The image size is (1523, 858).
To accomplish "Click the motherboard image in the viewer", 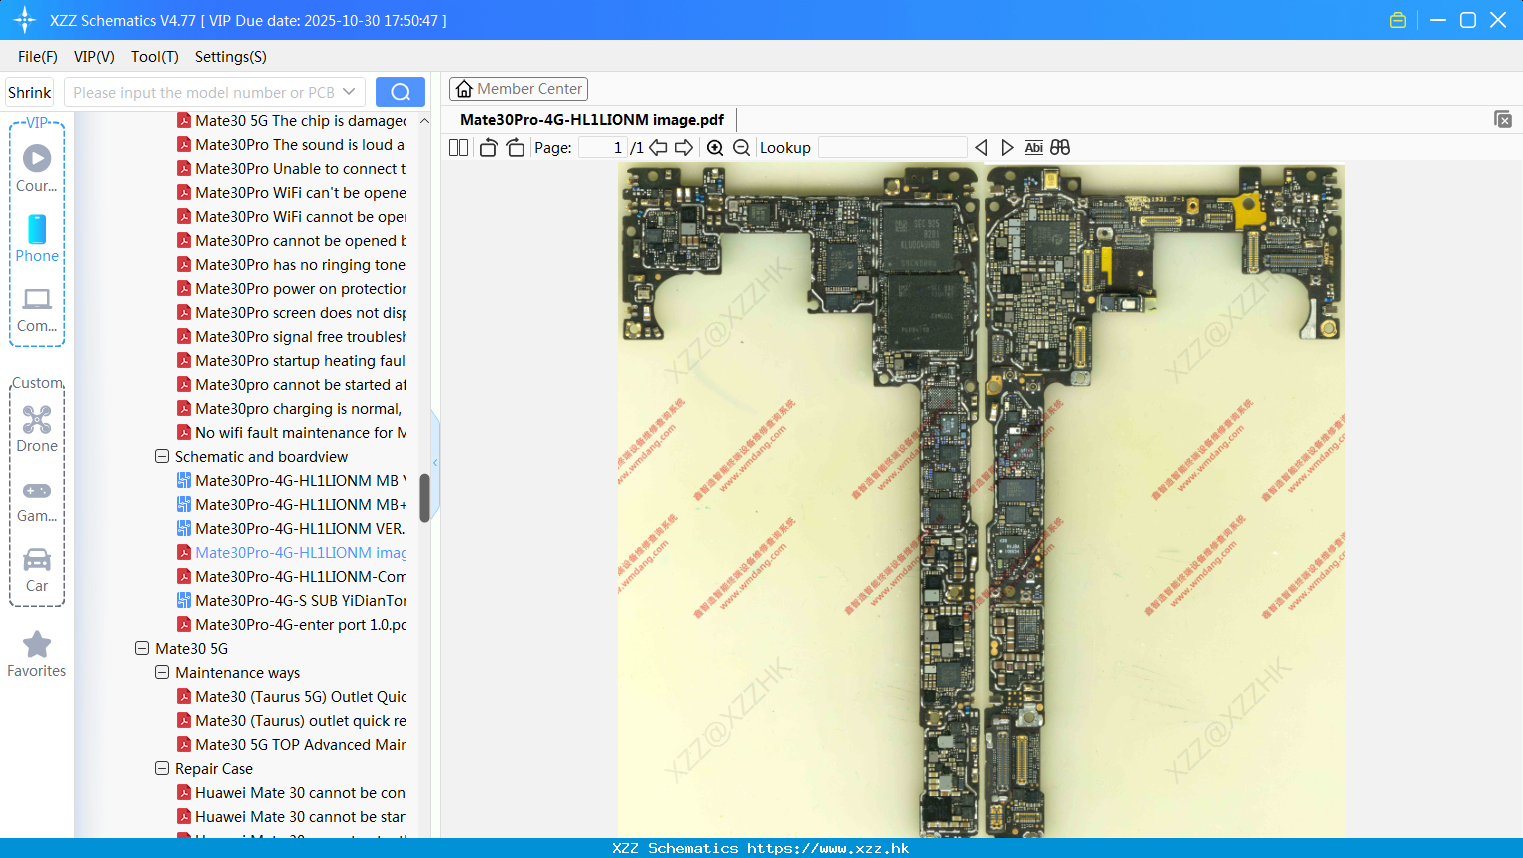I will coord(981,500).
